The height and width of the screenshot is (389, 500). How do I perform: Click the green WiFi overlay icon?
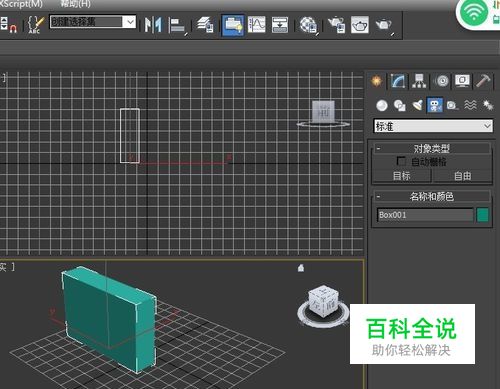474,12
